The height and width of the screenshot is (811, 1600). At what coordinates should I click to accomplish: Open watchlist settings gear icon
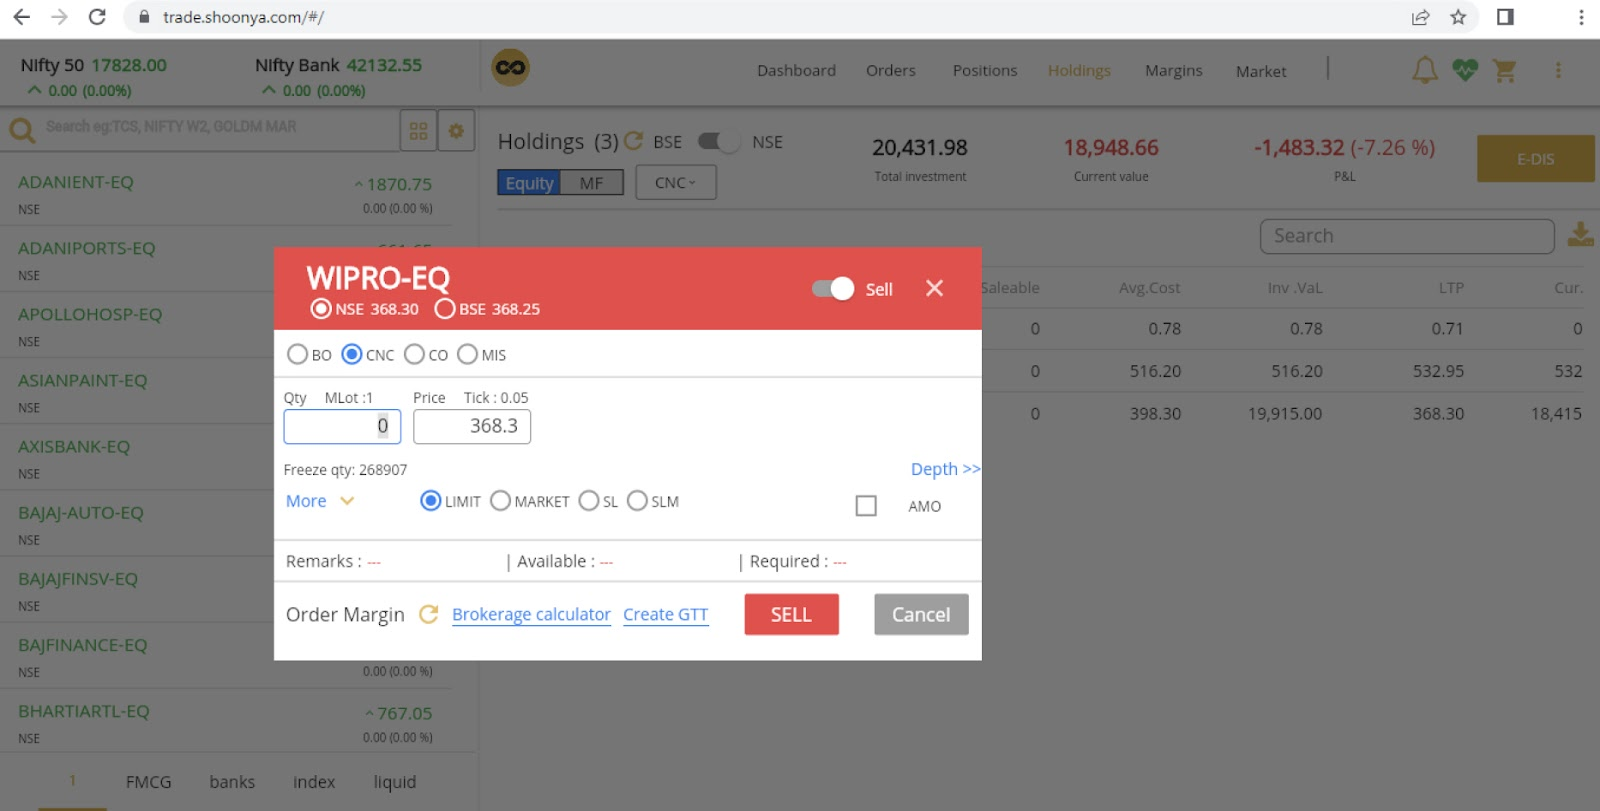(x=456, y=131)
